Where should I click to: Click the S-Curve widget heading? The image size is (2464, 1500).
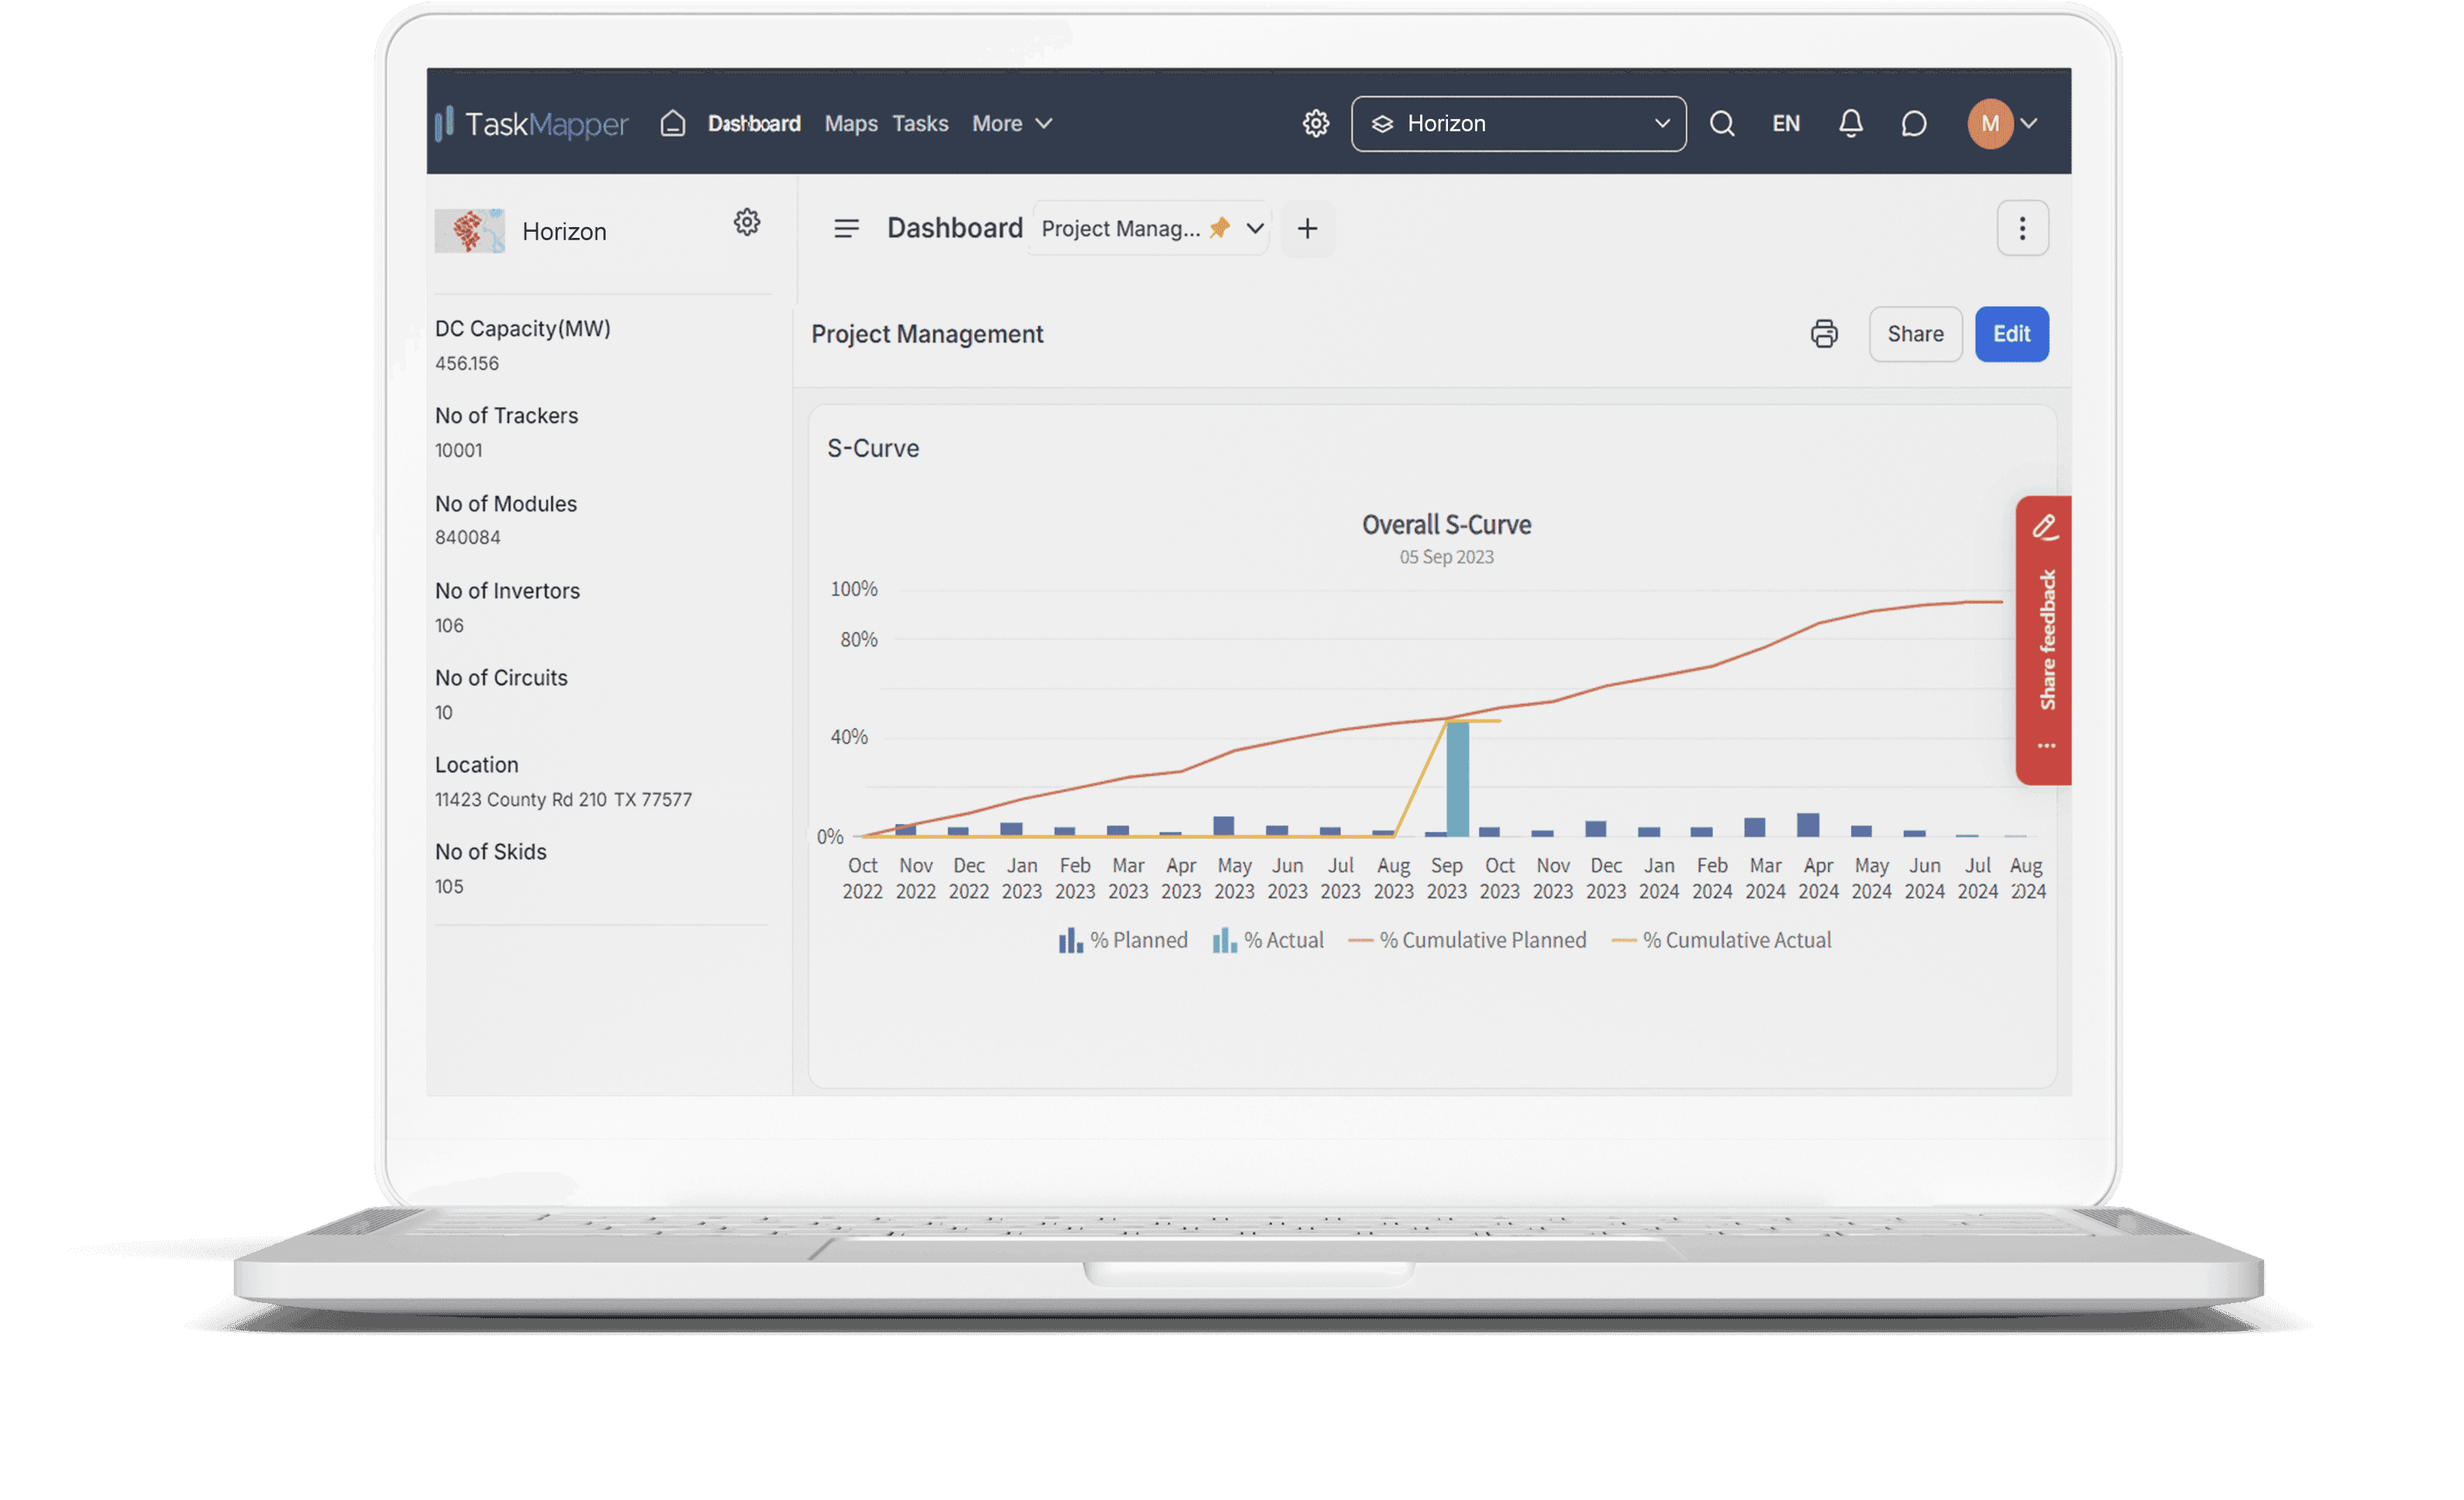[873, 448]
